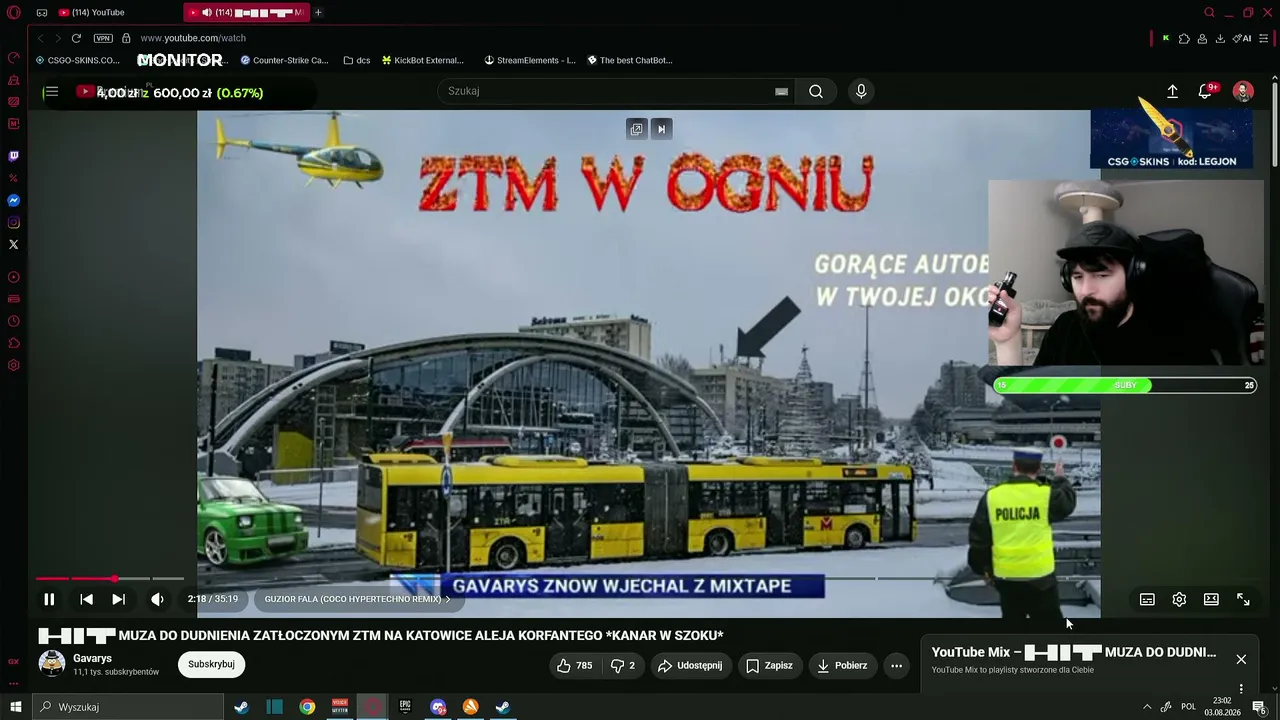Click the Windows taskbar search box
This screenshot has width=1280, height=720.
tap(128, 707)
